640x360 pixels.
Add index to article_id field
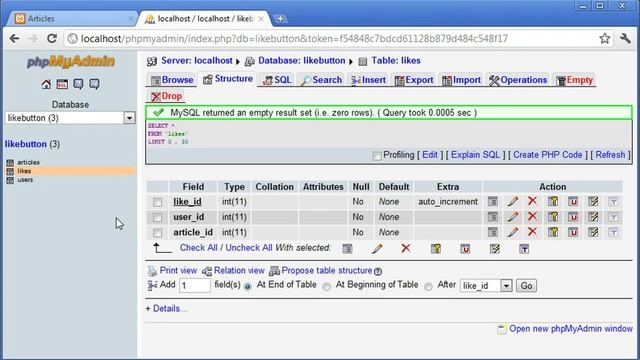click(593, 232)
